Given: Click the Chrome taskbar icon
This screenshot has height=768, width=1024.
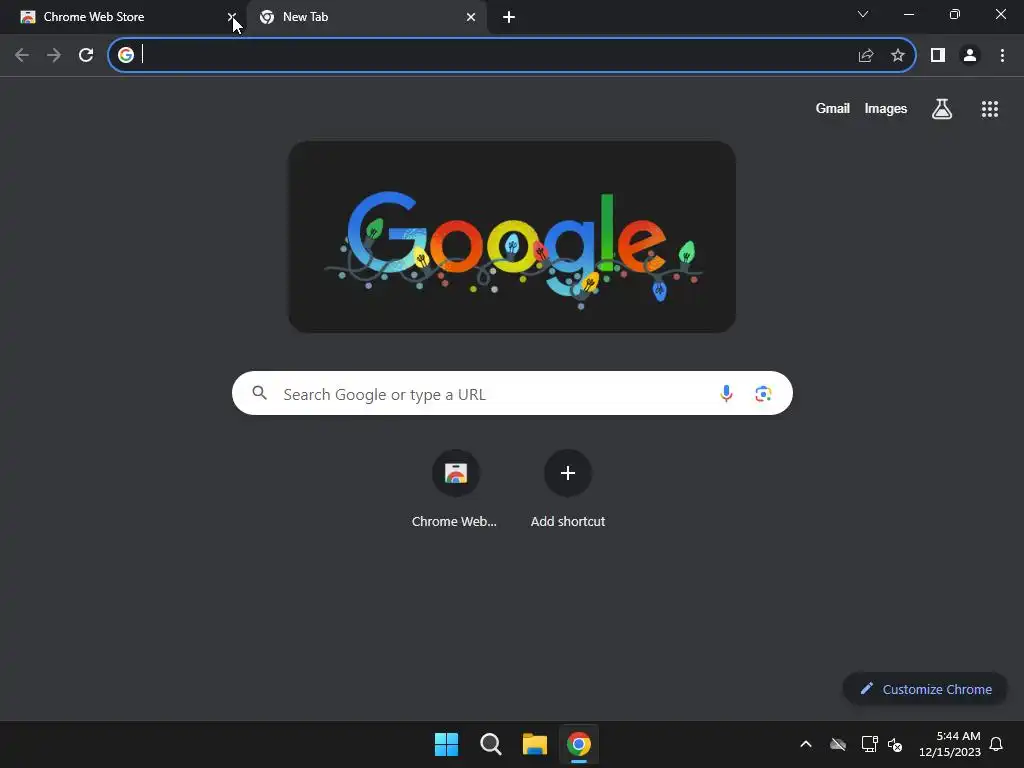Looking at the screenshot, I should (579, 744).
